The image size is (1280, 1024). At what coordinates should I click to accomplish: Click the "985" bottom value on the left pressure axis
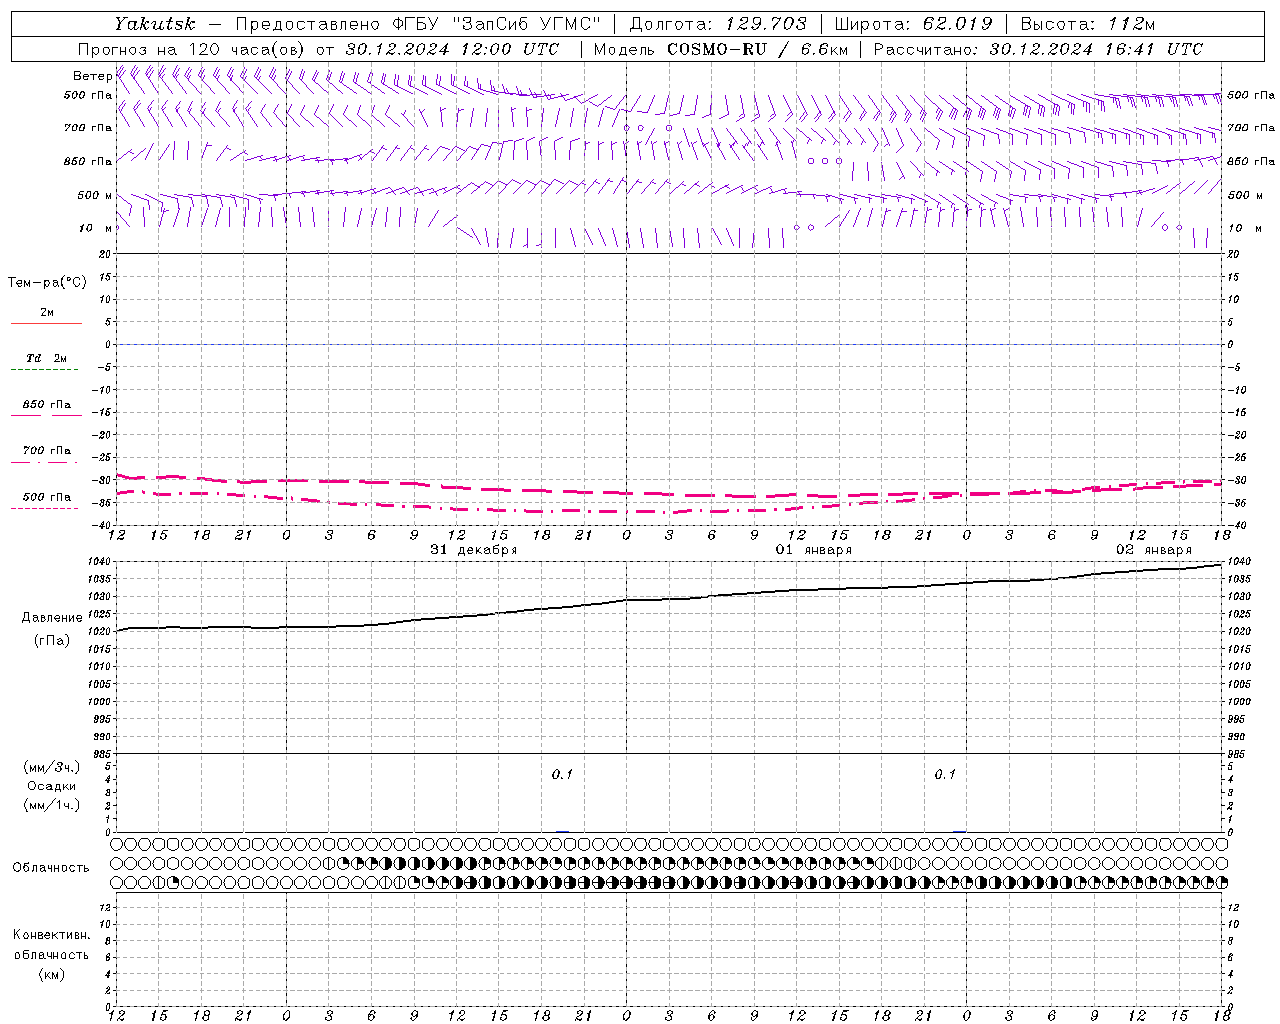coord(104,754)
